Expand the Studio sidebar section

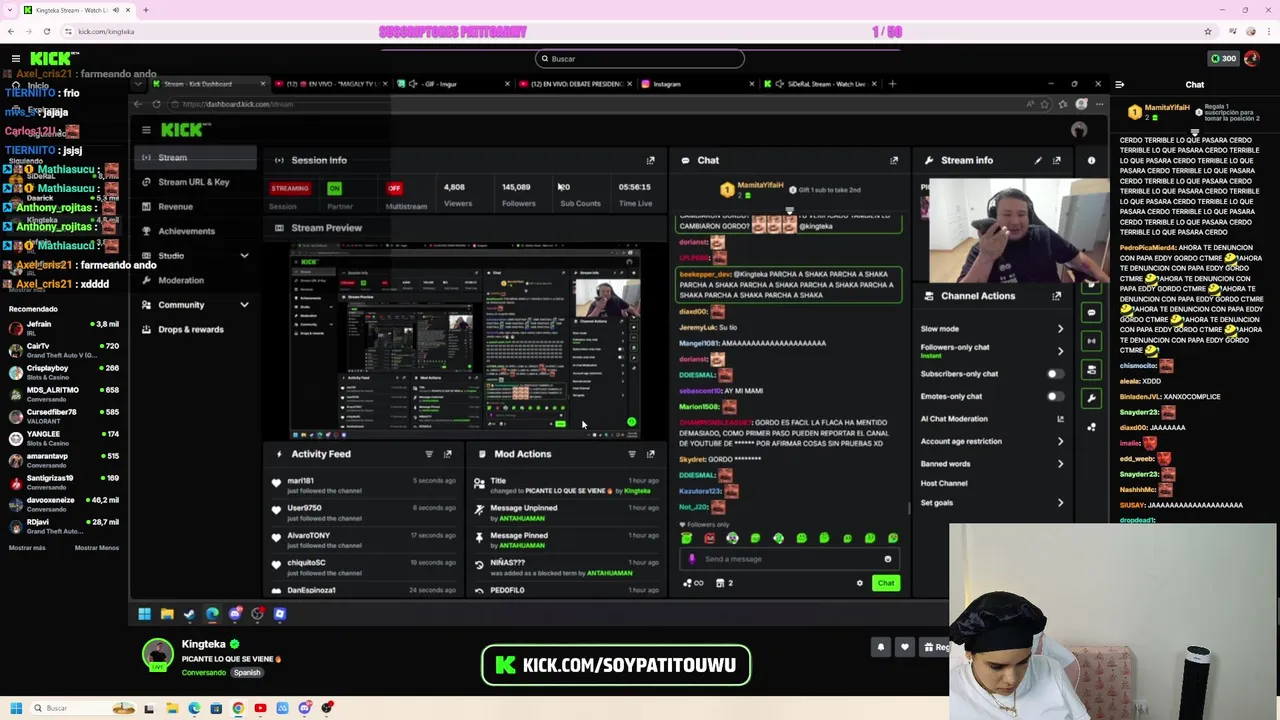pyautogui.click(x=244, y=256)
